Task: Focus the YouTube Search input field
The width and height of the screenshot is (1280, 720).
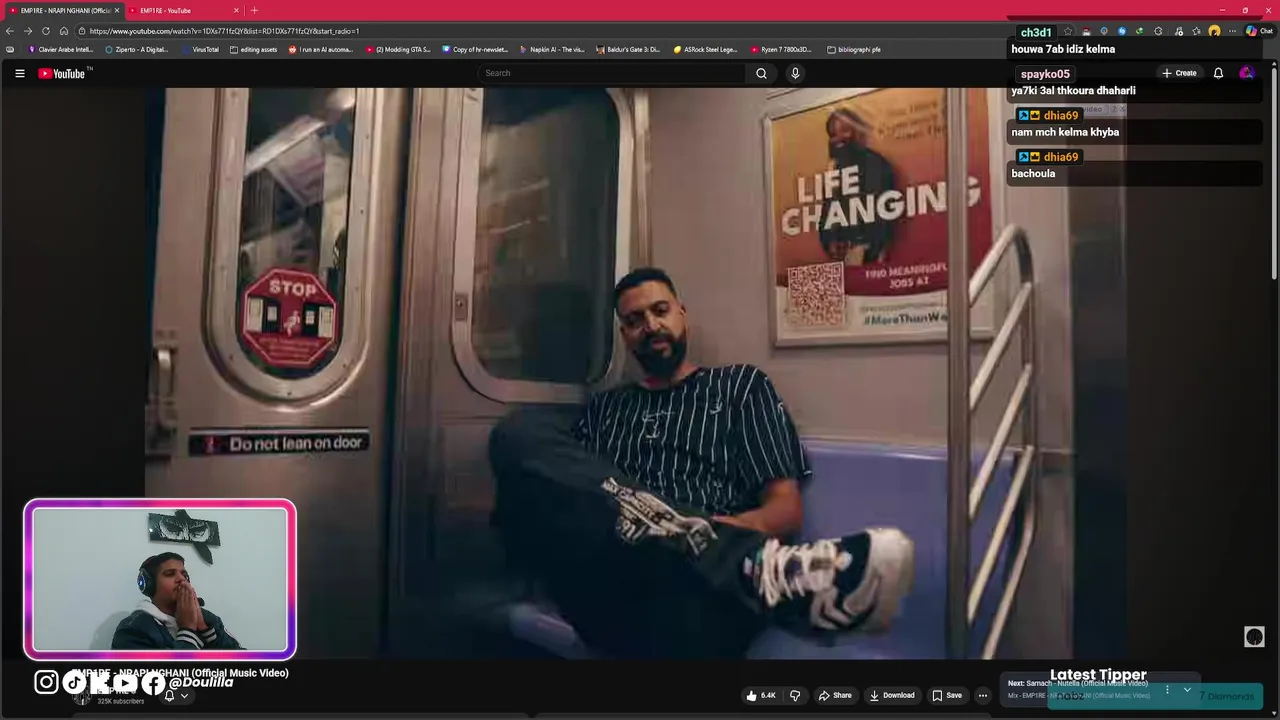Action: pos(612,73)
